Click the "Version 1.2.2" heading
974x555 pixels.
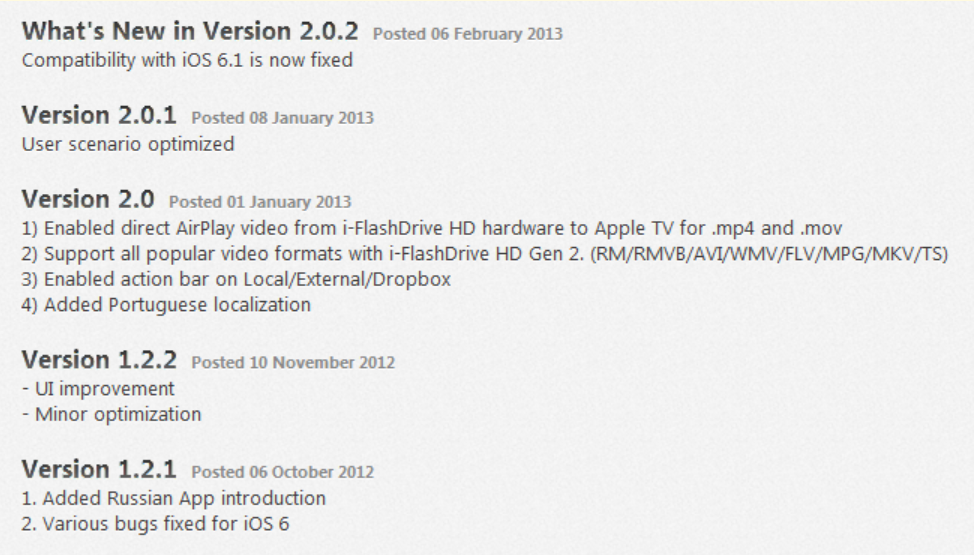click(99, 360)
